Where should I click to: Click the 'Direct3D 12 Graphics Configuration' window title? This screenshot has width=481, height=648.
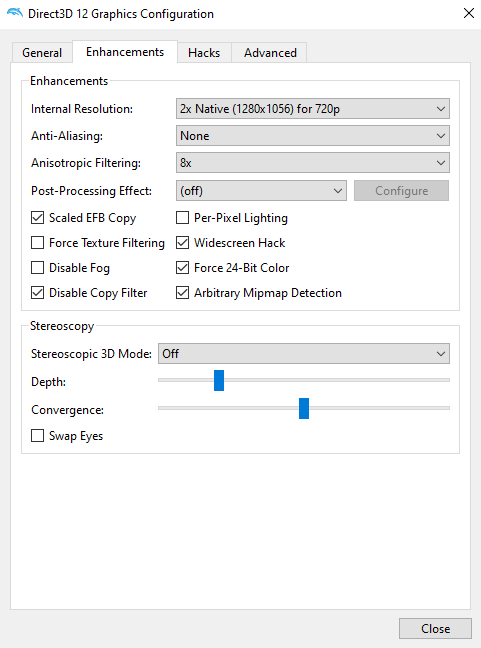(x=121, y=14)
